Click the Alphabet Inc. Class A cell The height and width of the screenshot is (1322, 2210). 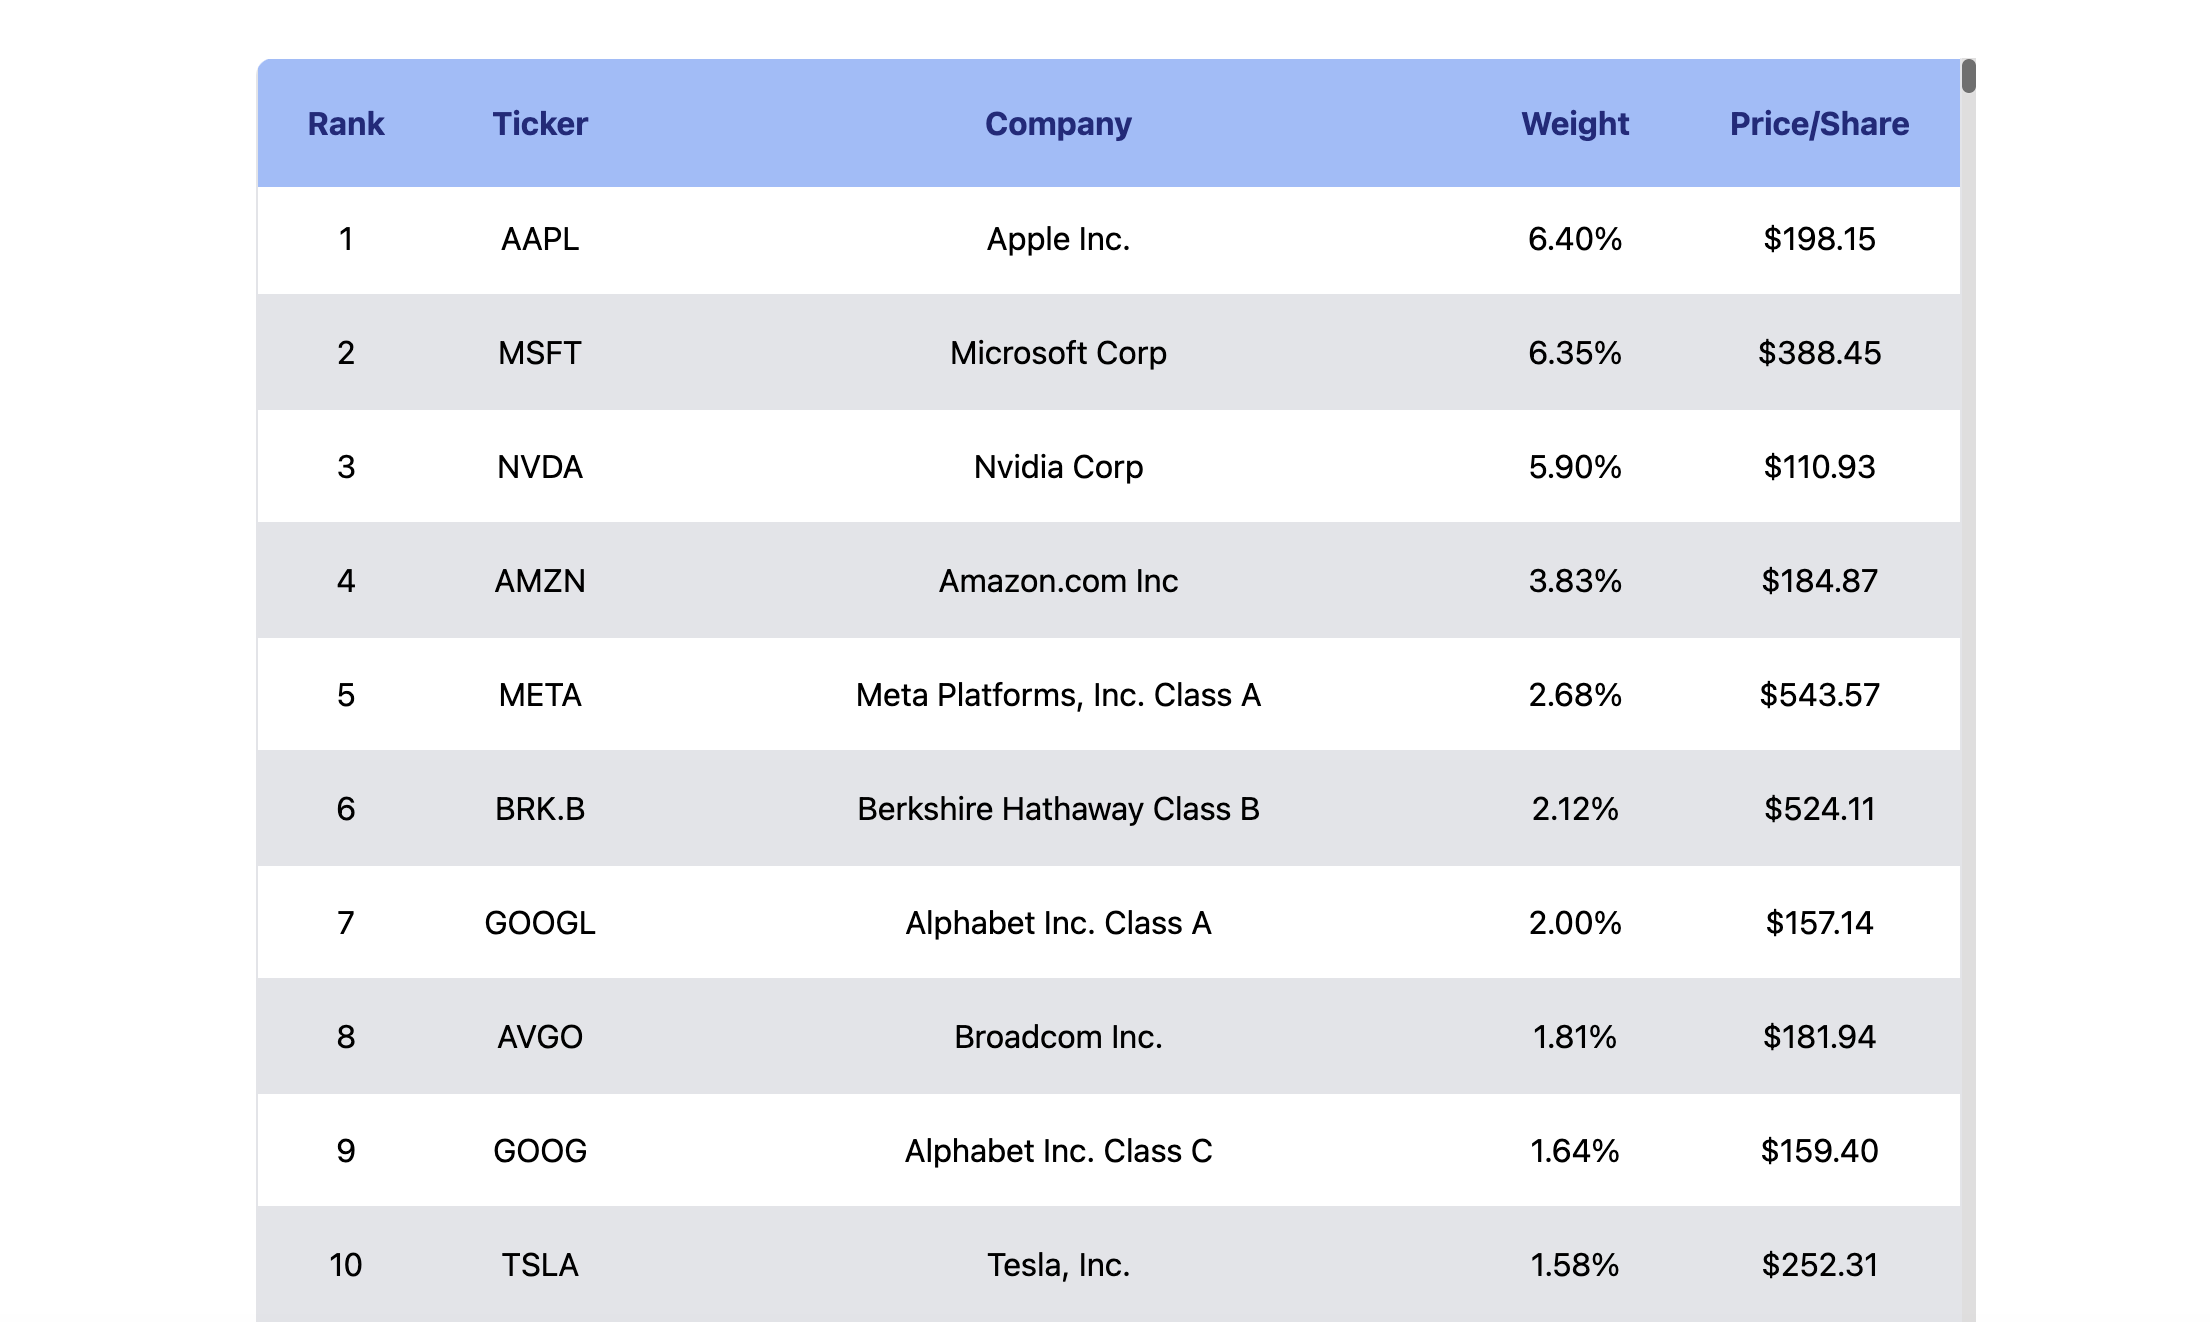(x=1058, y=923)
